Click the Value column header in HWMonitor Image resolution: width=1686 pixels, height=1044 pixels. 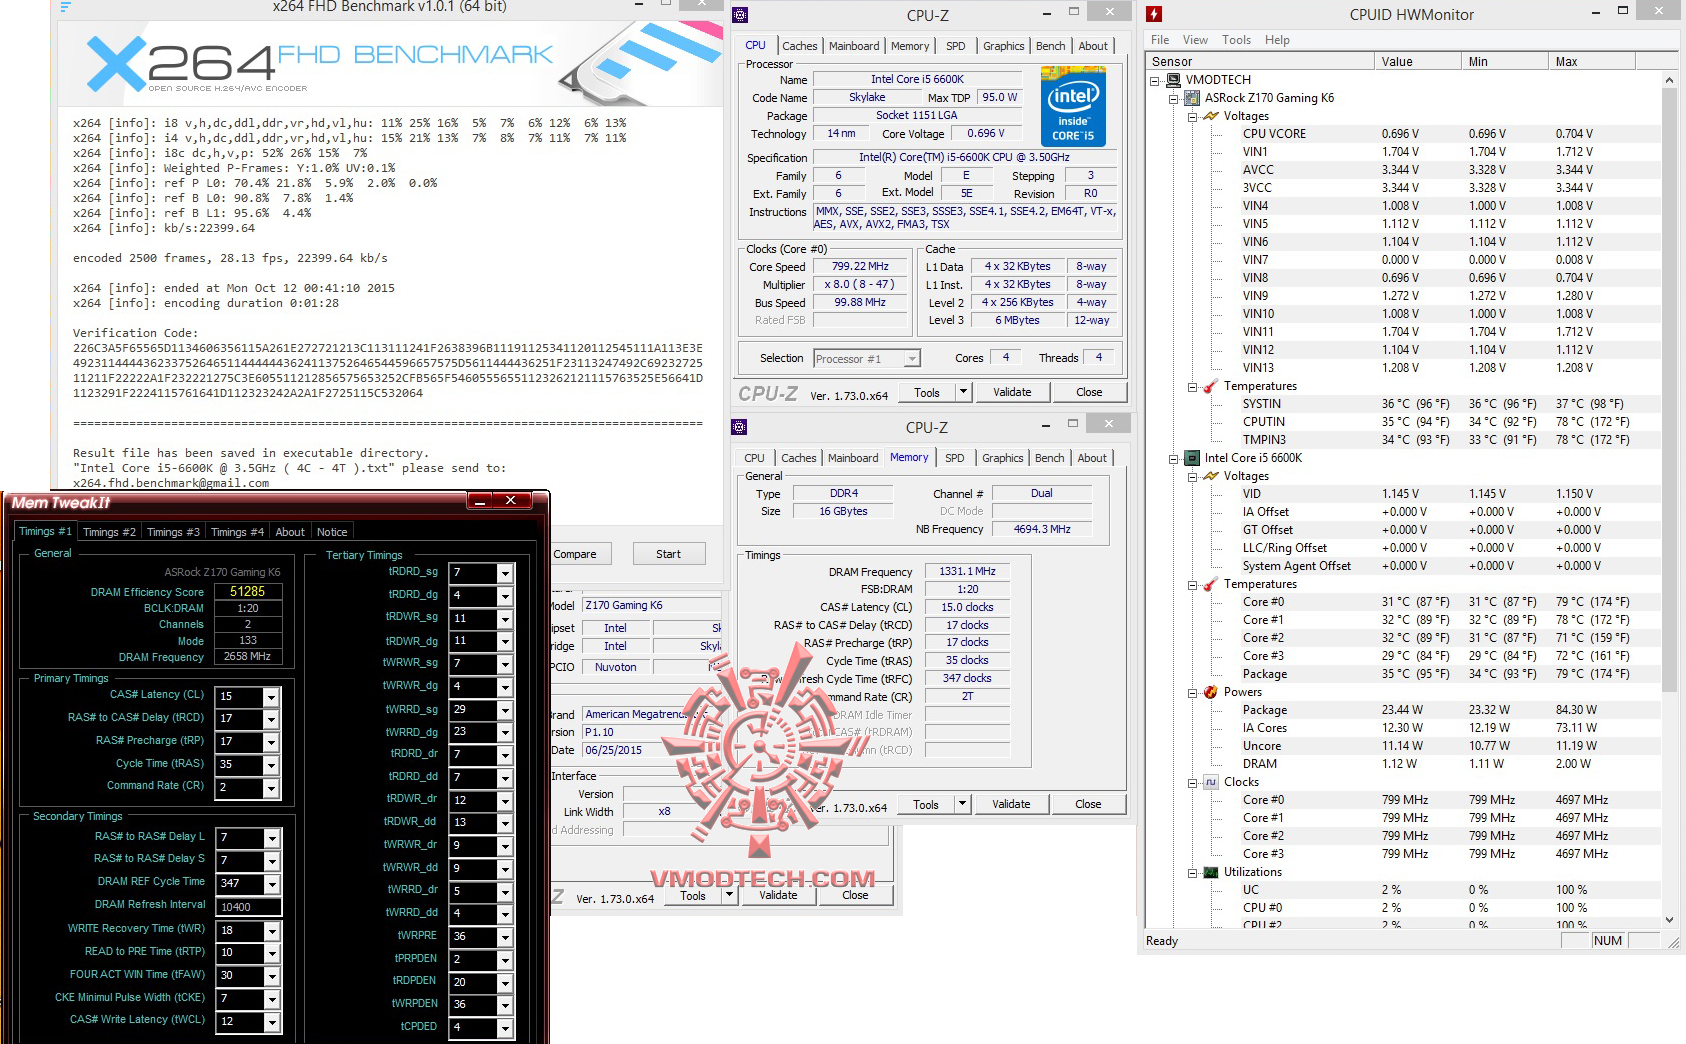pyautogui.click(x=1417, y=62)
